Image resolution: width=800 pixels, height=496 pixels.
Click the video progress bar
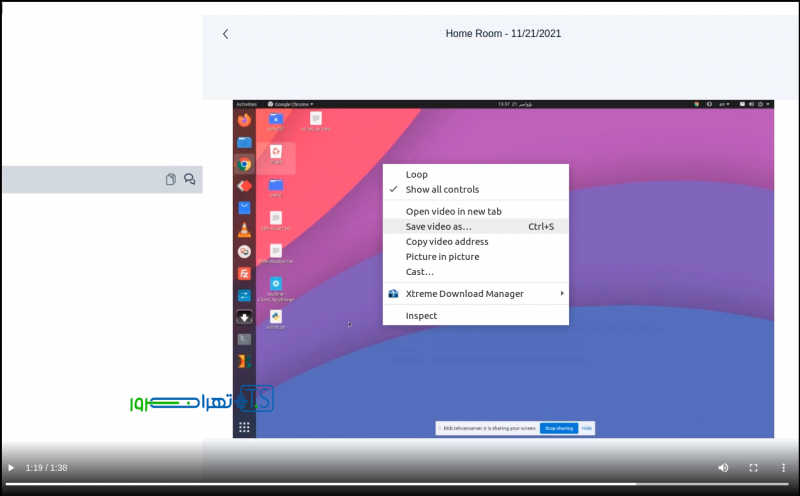(x=400, y=484)
